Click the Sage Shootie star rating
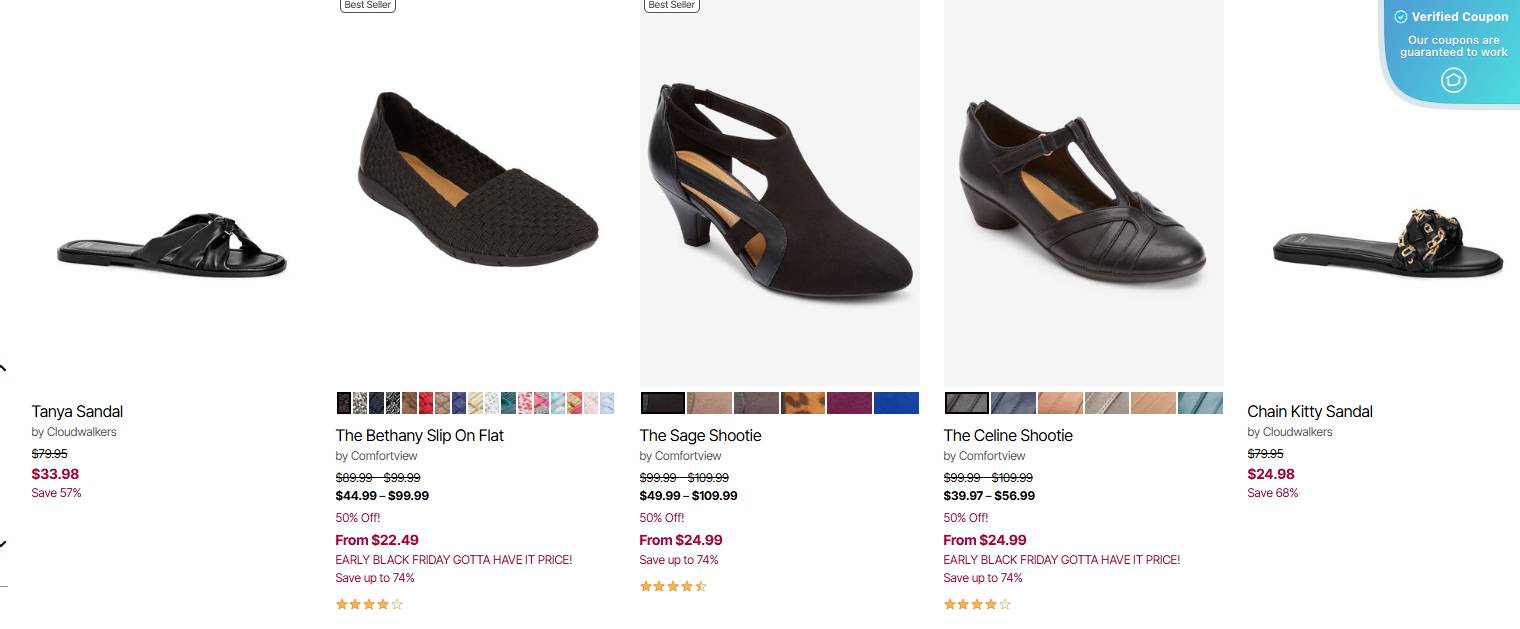This screenshot has width=1520, height=629. pos(673,586)
